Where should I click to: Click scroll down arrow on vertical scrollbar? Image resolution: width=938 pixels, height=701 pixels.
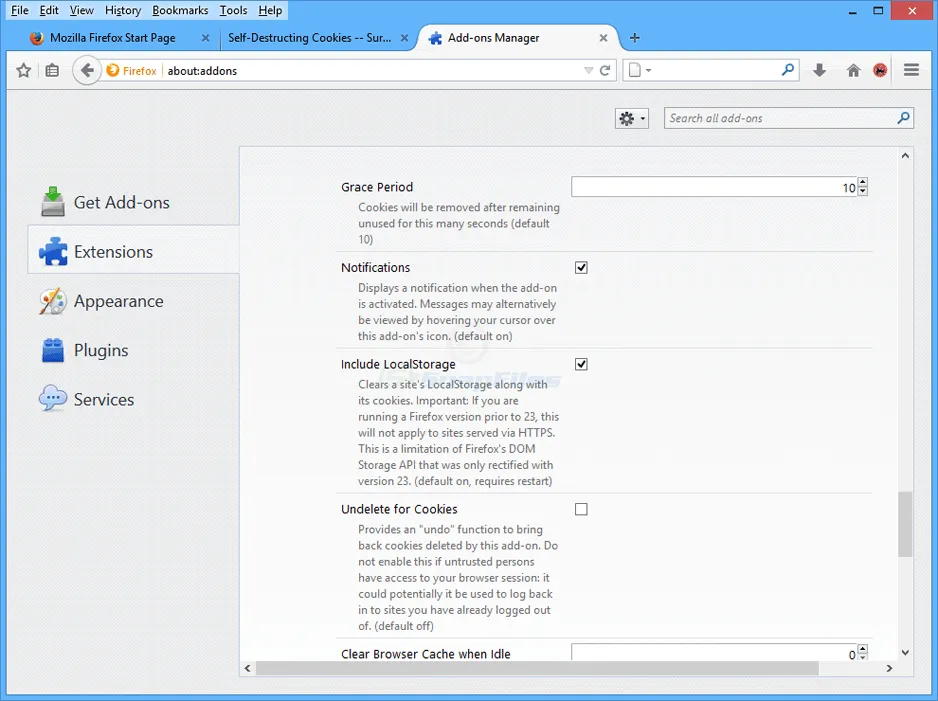click(x=905, y=653)
